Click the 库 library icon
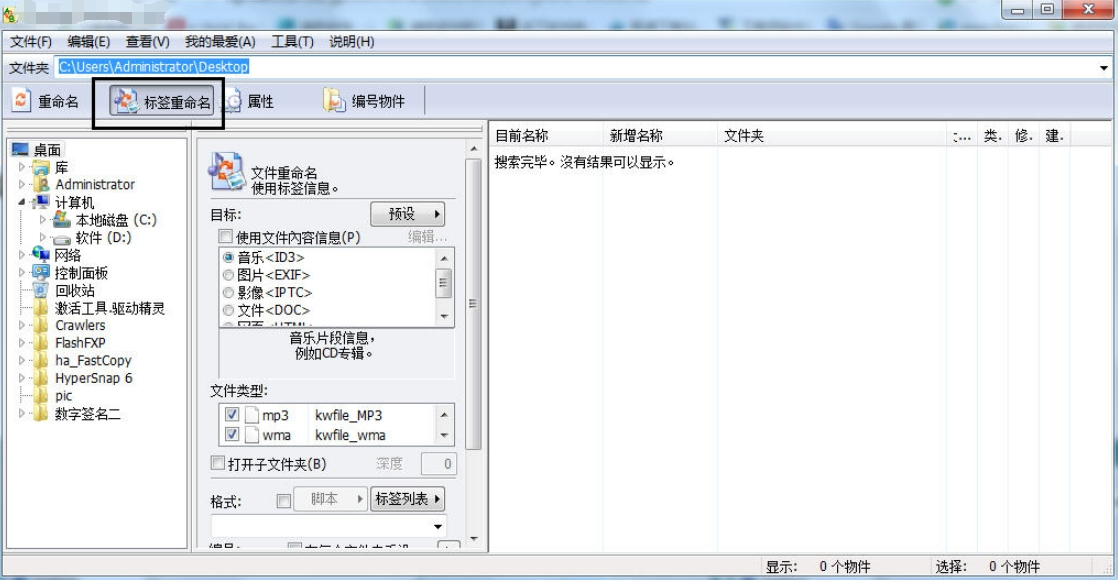Viewport: 1118px width, 580px height. (x=41, y=167)
